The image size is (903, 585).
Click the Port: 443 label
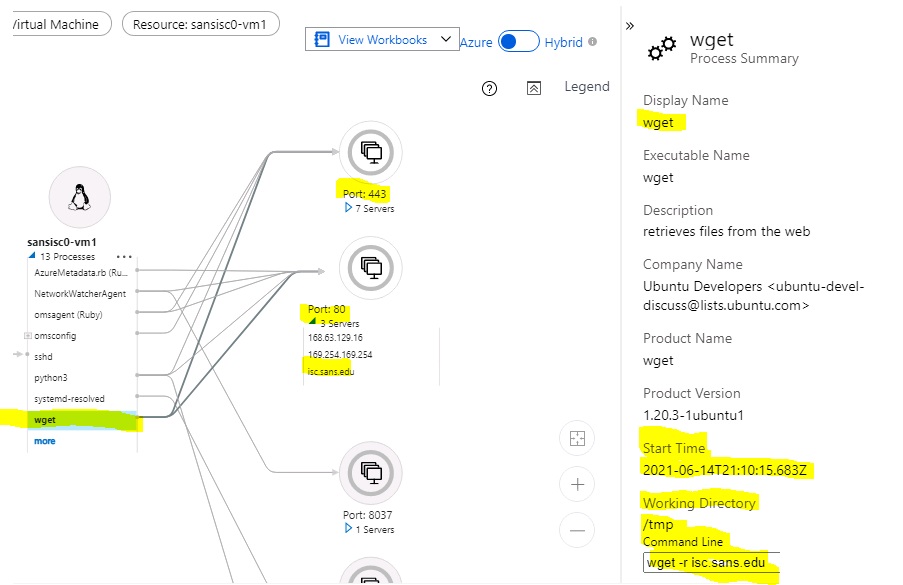(x=365, y=193)
